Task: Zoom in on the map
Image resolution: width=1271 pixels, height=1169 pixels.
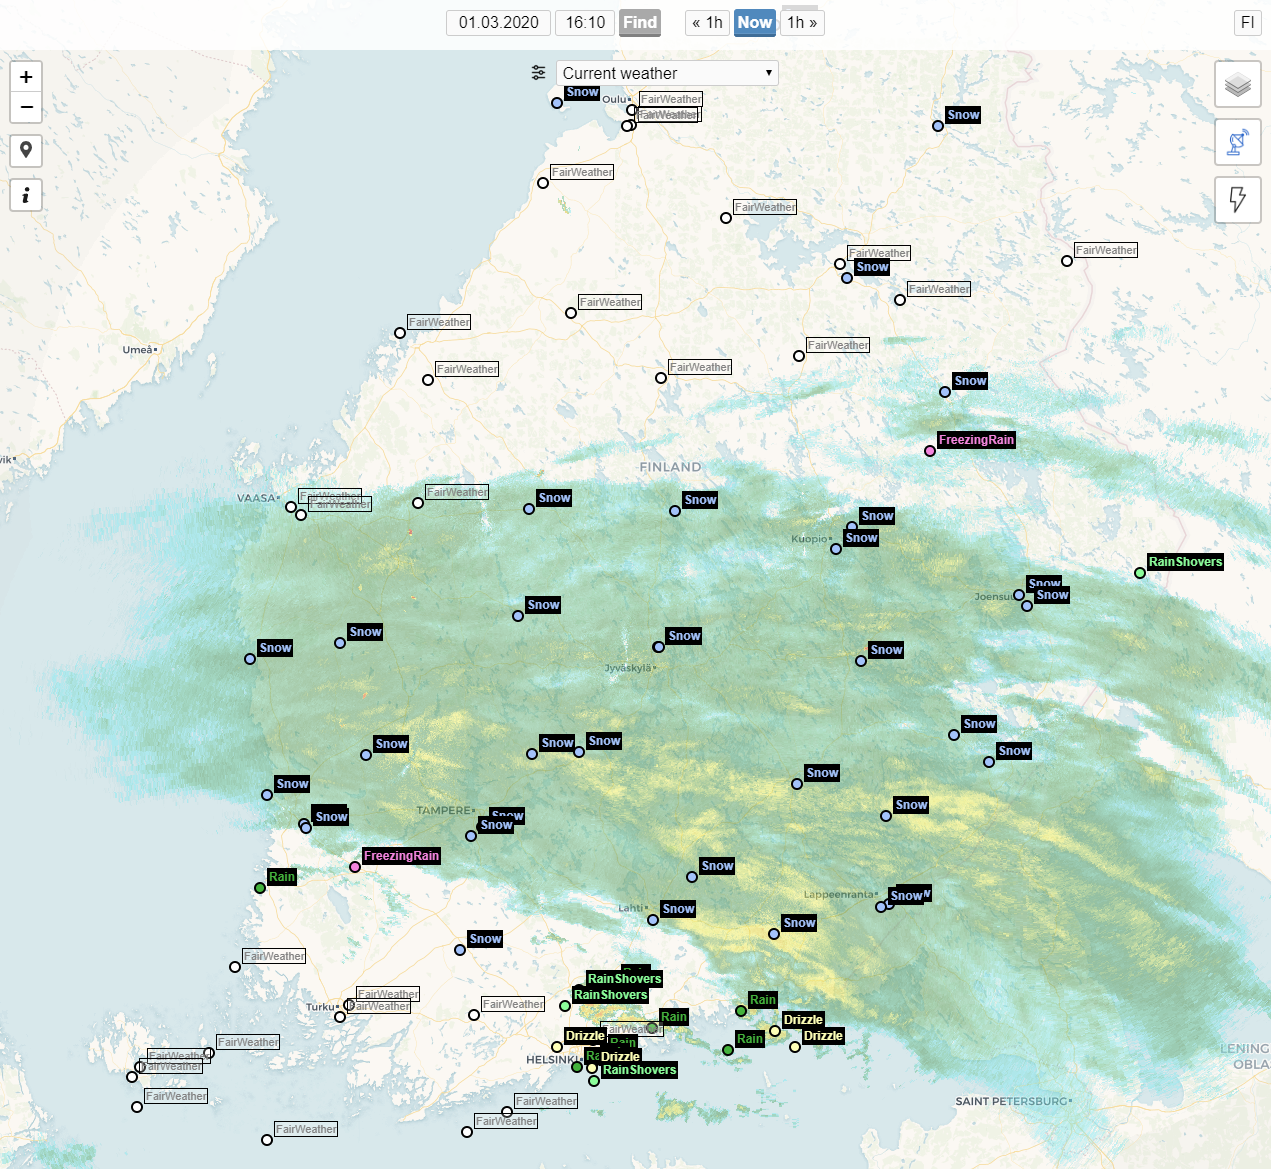Action: (26, 77)
